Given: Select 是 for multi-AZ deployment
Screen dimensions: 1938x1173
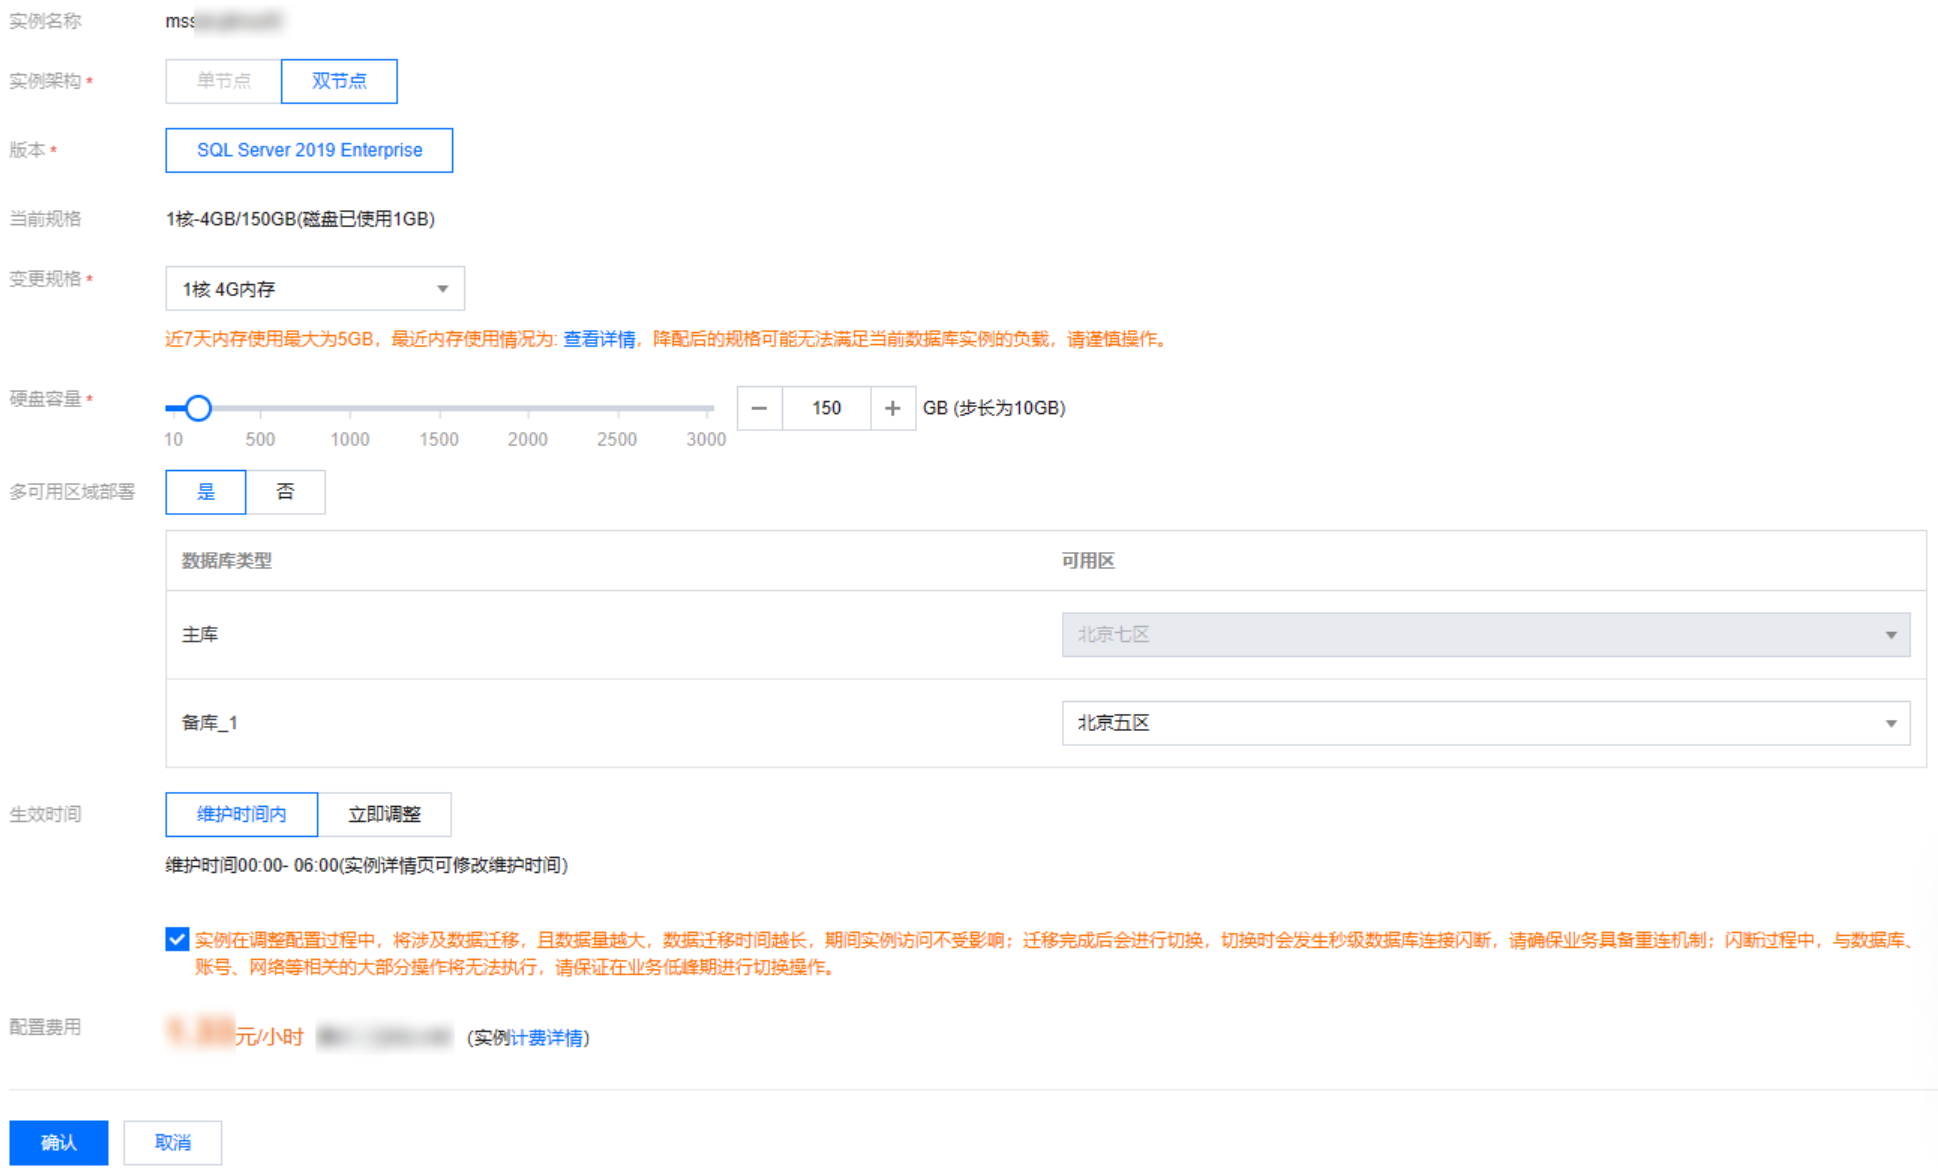Looking at the screenshot, I should tap(206, 492).
